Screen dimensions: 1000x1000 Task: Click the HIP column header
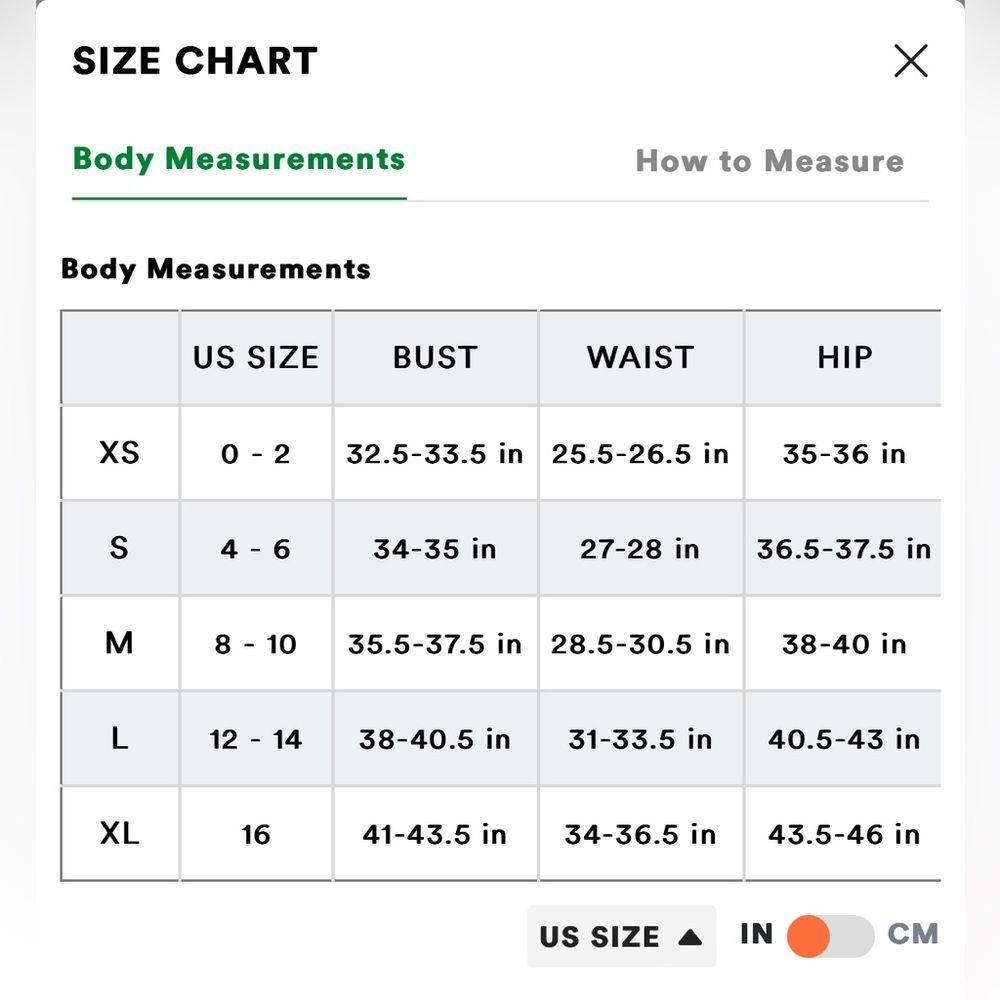pyautogui.click(x=845, y=357)
